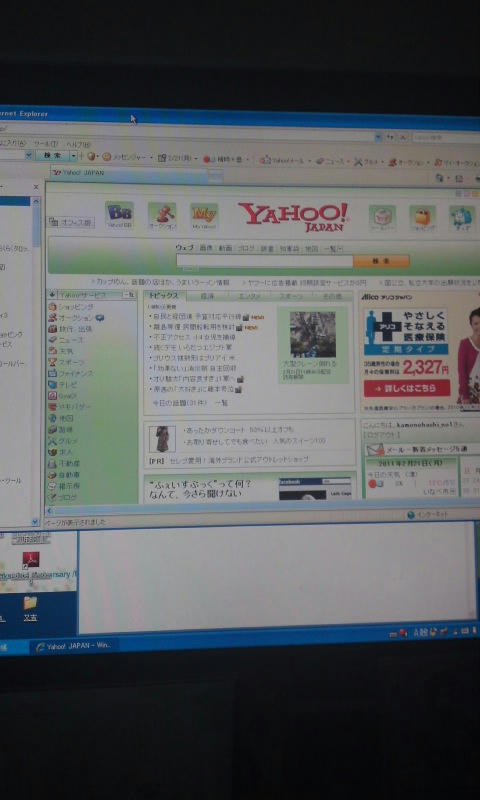Click the car icon in the services list
This screenshot has width=480, height=800.
point(52,474)
